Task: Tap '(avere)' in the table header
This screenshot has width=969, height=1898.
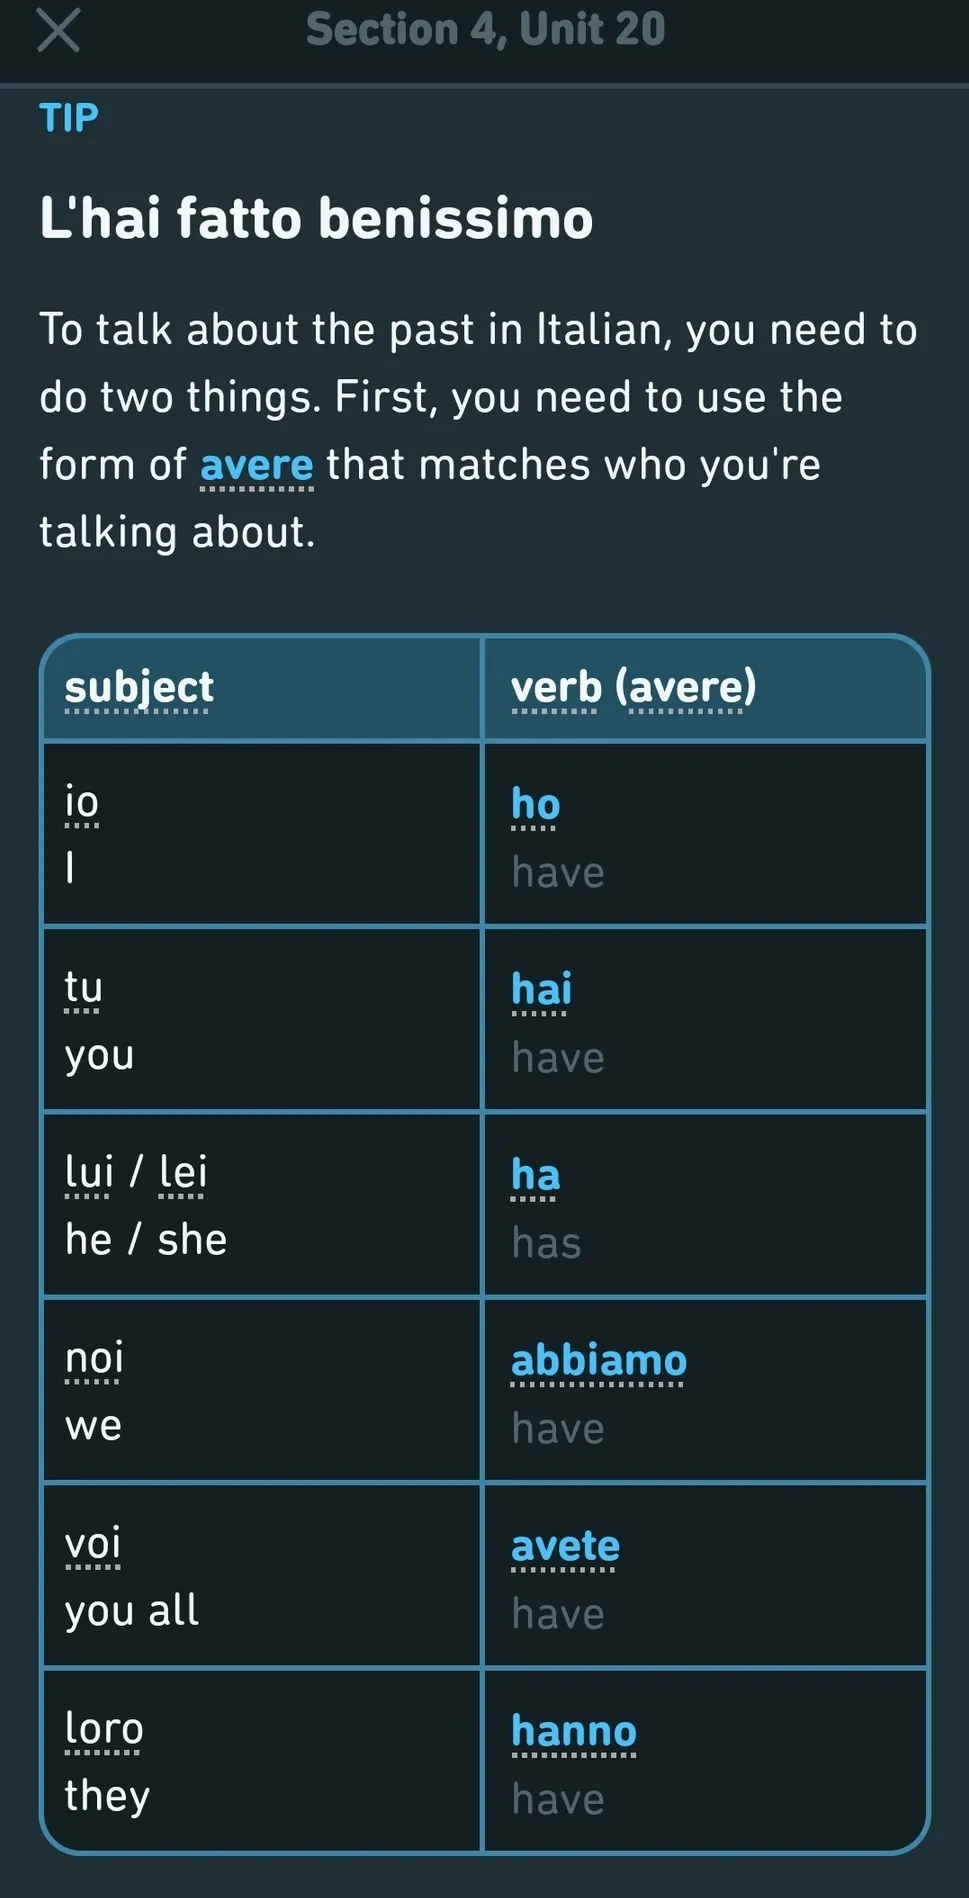Action: [685, 687]
